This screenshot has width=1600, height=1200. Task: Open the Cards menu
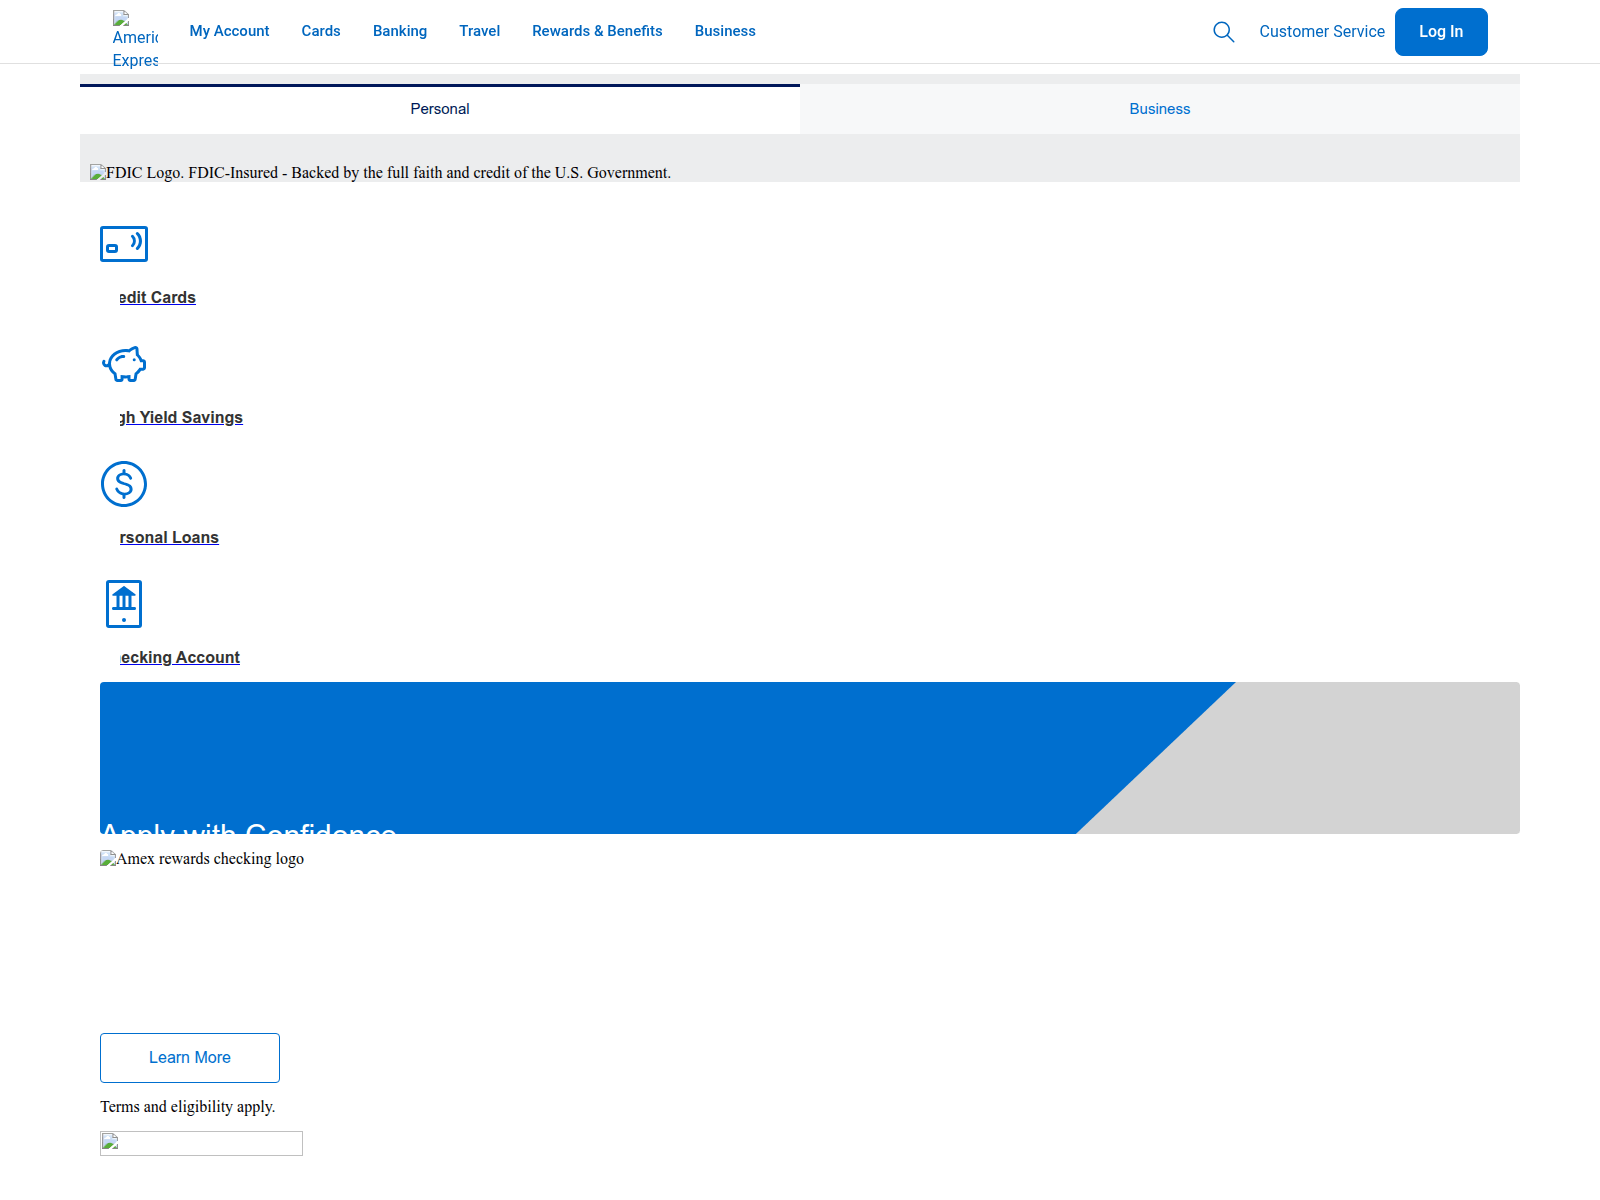click(321, 31)
